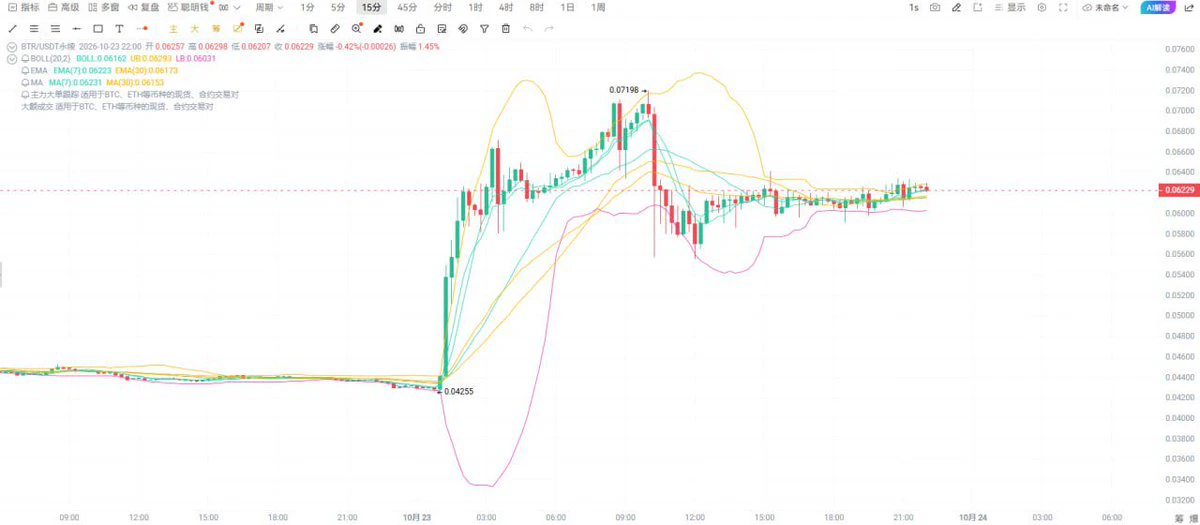Open the 指标 indicators menu

(23, 8)
